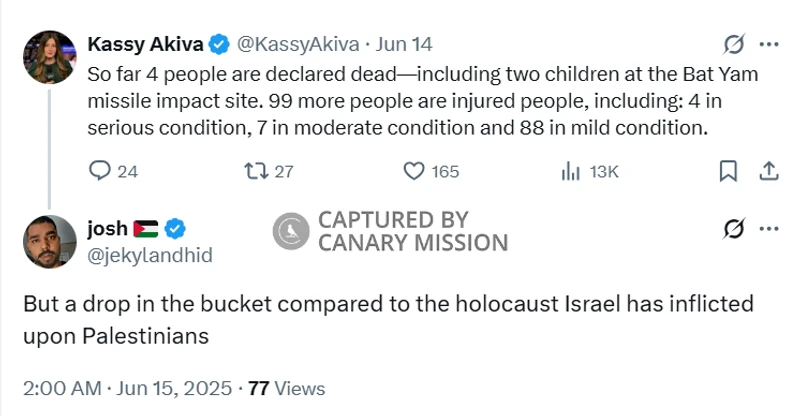Open the Kassy Akiva profile name link
Screen dimensions: 800x416
tap(146, 44)
